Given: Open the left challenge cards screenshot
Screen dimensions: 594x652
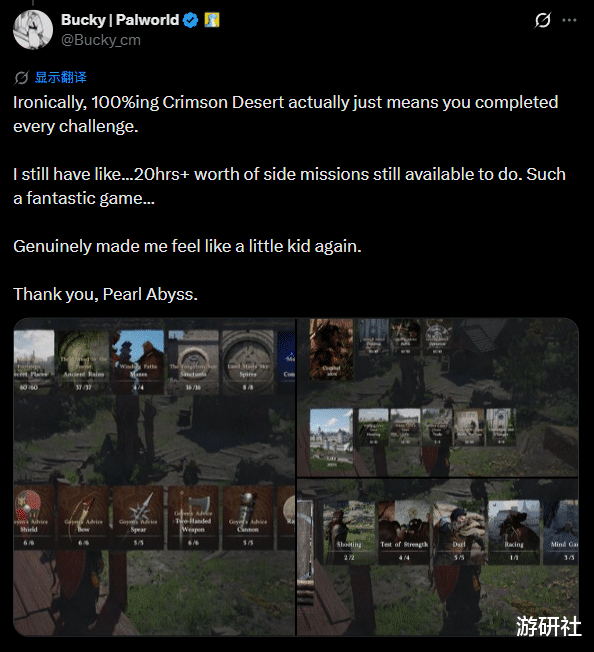Looking at the screenshot, I should tap(154, 477).
